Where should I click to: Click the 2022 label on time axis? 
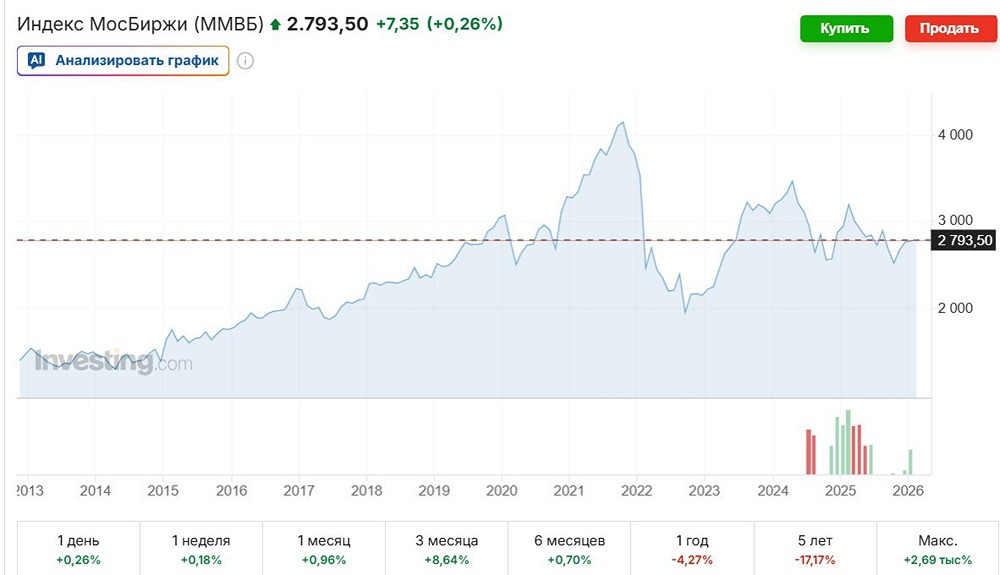pos(637,491)
